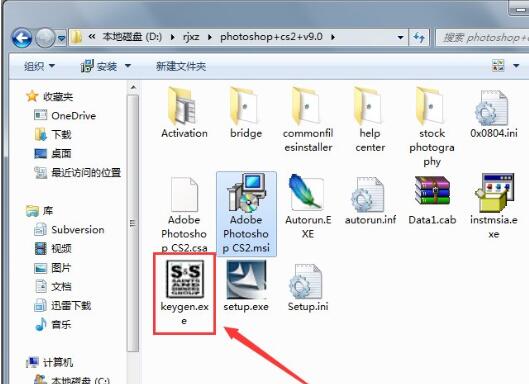
Task: Select 迅雷下载 library
Action: pyautogui.click(x=63, y=306)
